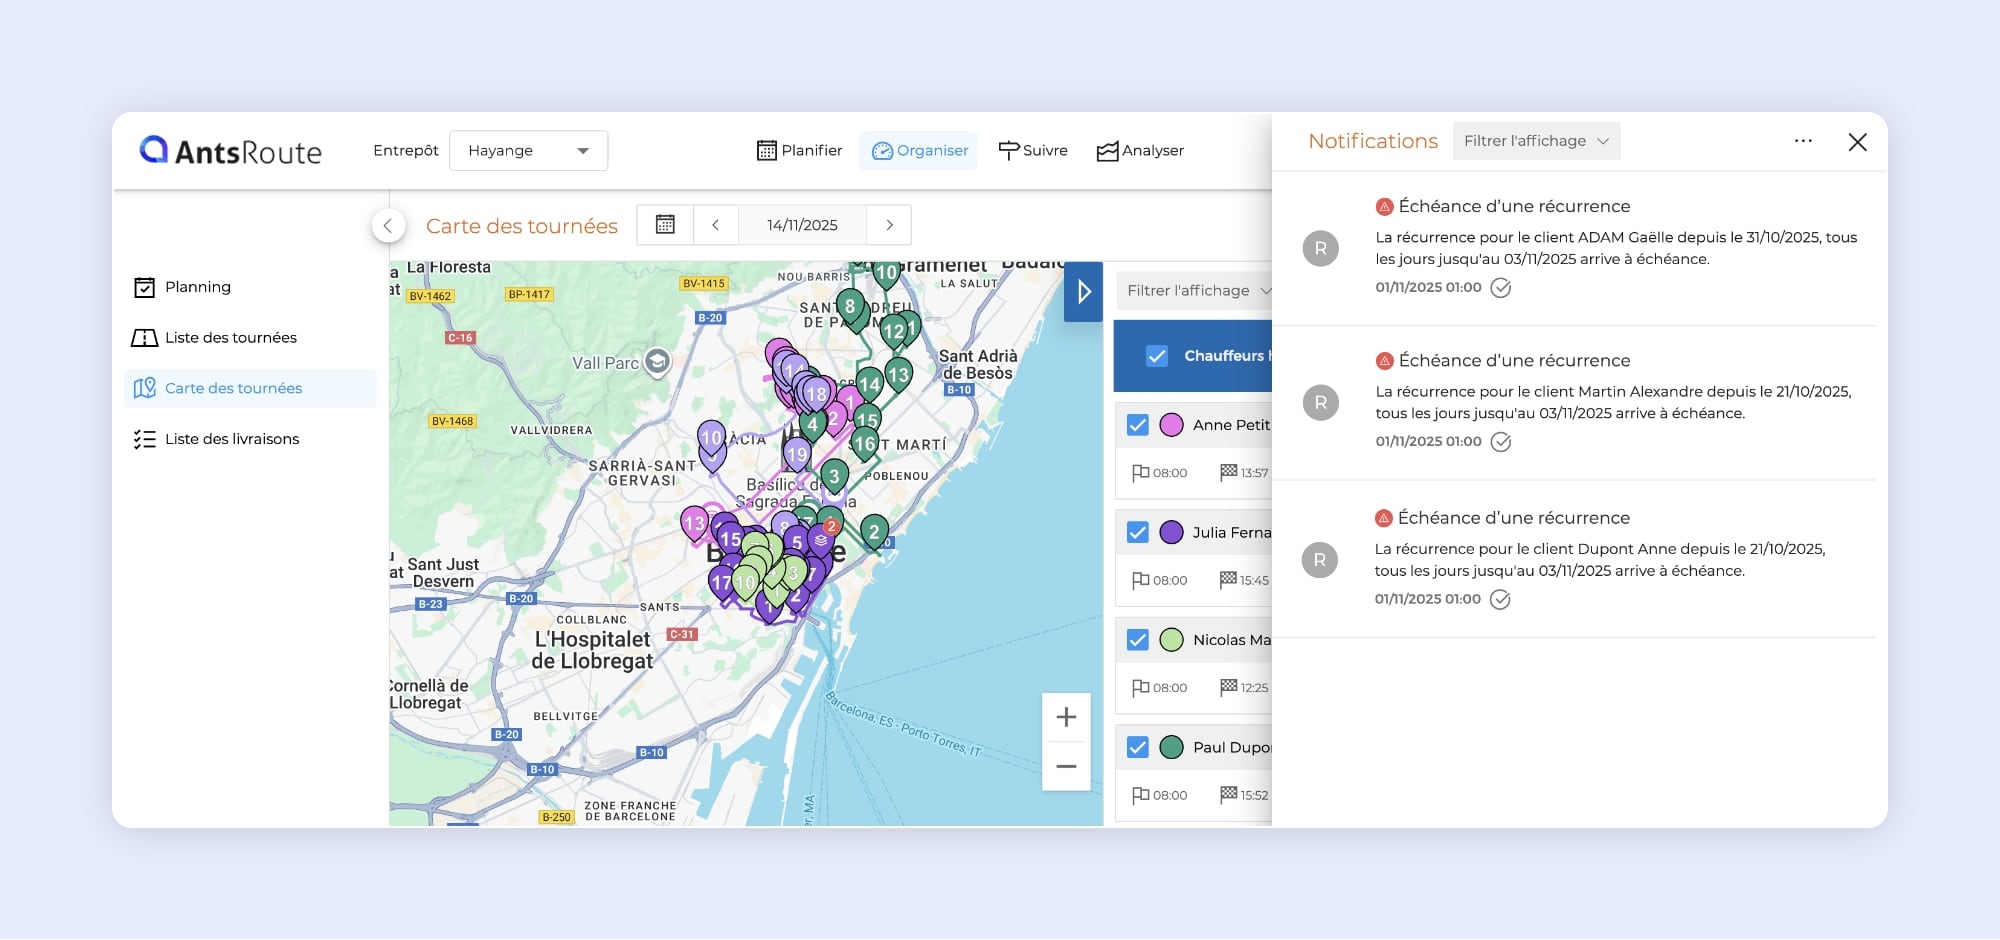
Task: Switch to the Planifier tab
Action: click(x=800, y=151)
